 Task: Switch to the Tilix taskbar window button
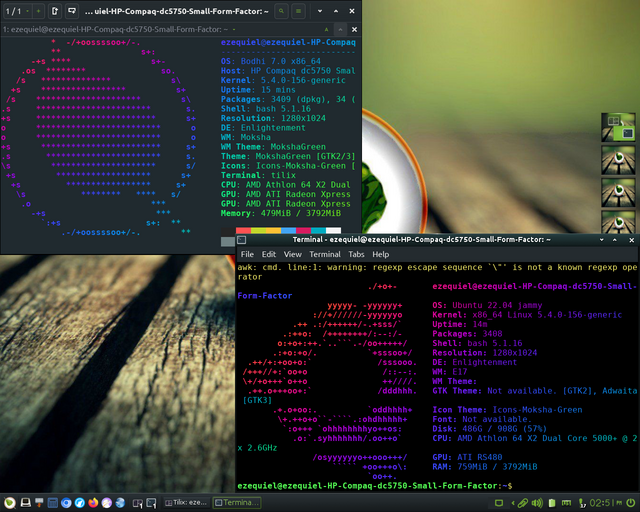[x=187, y=503]
